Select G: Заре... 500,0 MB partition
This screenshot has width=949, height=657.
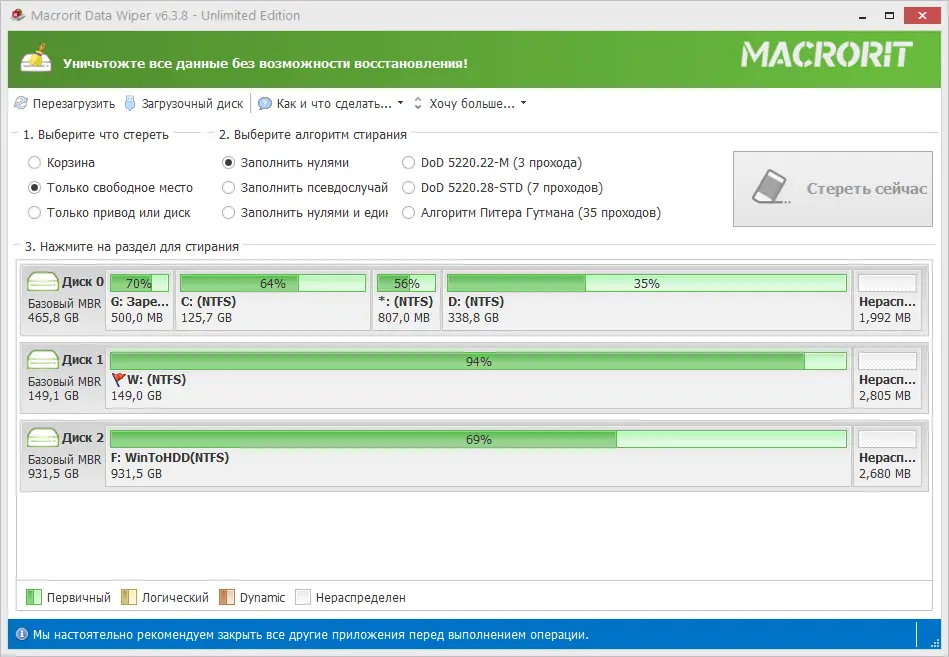point(140,300)
